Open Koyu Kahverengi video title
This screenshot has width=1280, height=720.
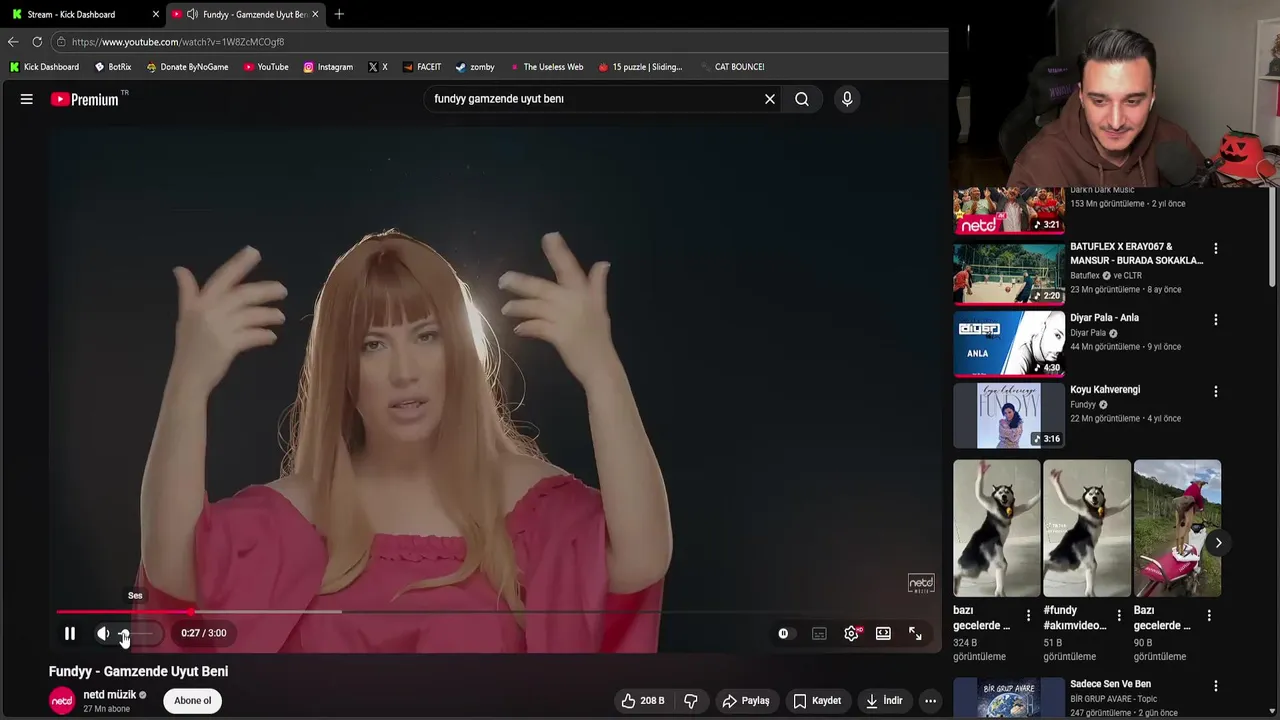(x=1105, y=390)
